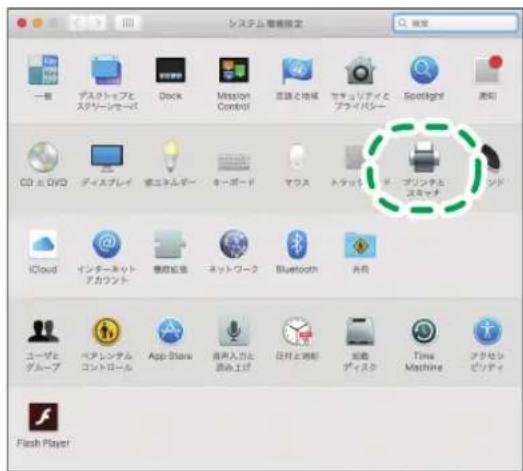Open Sharing folder preferences pane
The width and height of the screenshot is (523, 471).
tap(360, 245)
